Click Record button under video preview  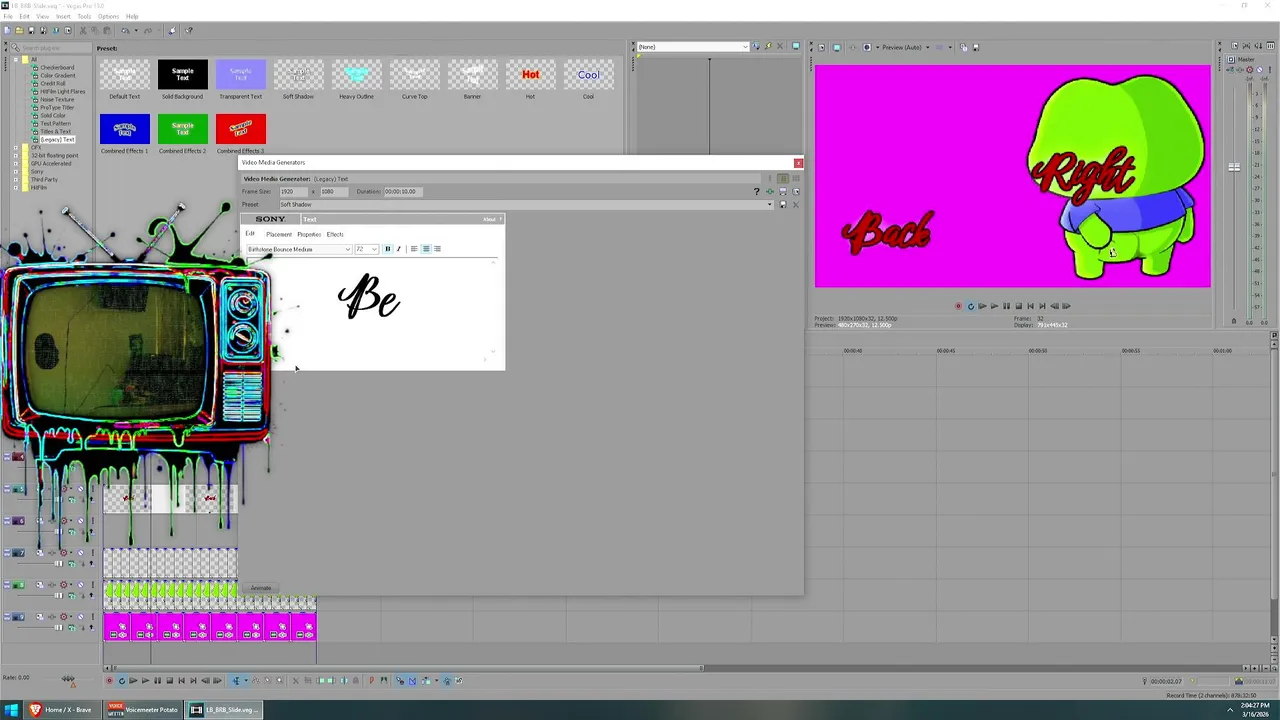(958, 306)
